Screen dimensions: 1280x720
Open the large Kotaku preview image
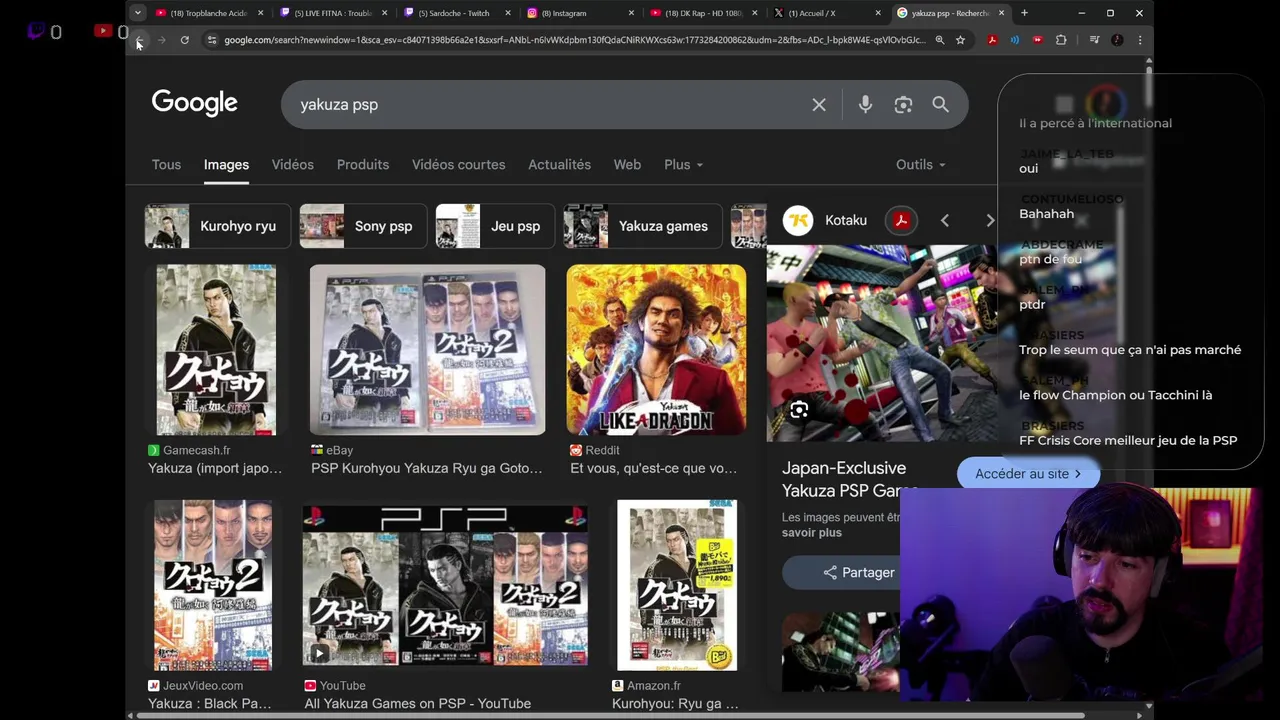[882, 343]
